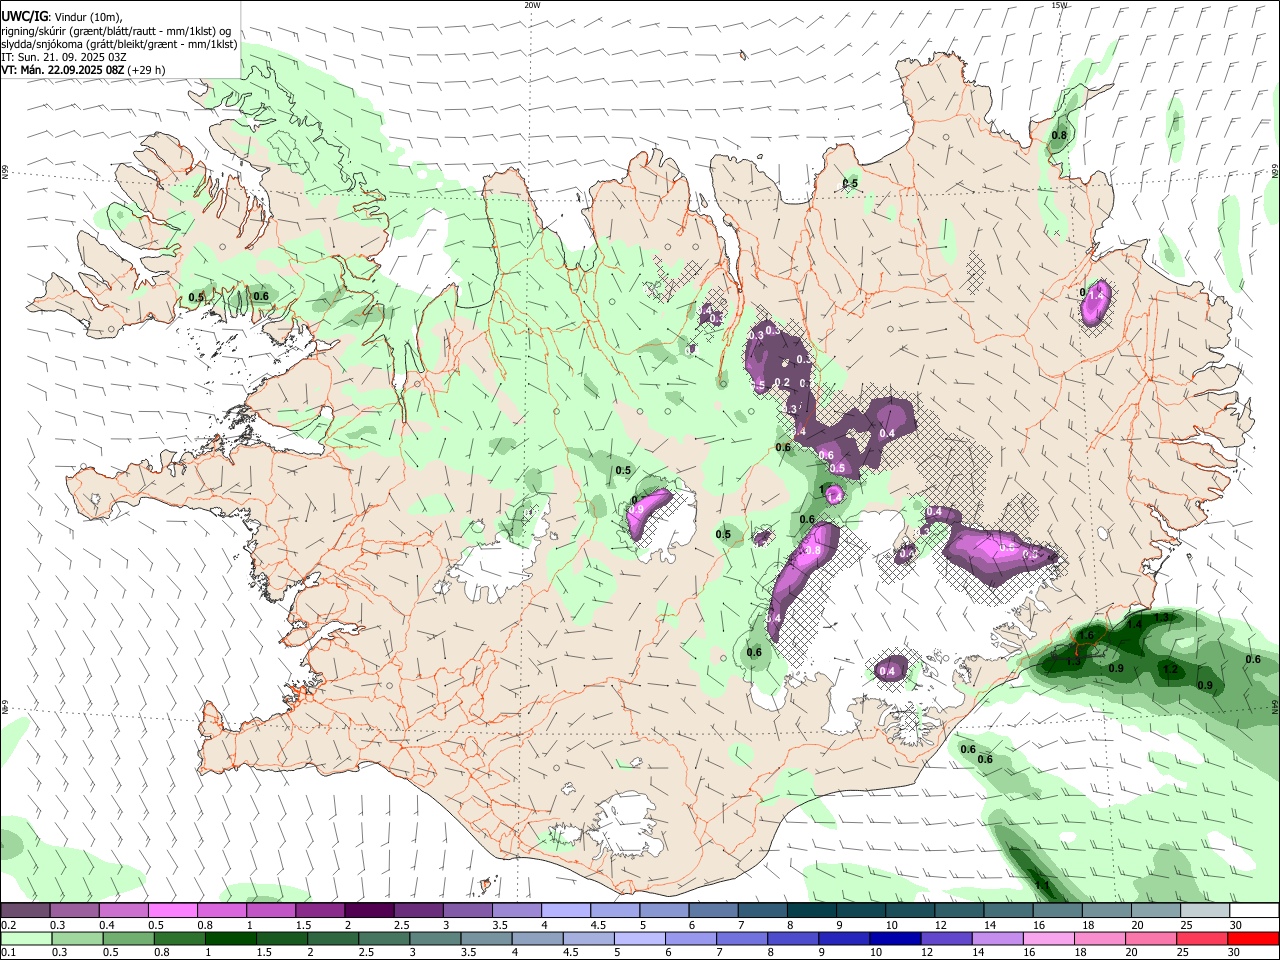The width and height of the screenshot is (1280, 960).
Task: Click the '0.8' value in the northeast green patch
Action: (x=1059, y=135)
